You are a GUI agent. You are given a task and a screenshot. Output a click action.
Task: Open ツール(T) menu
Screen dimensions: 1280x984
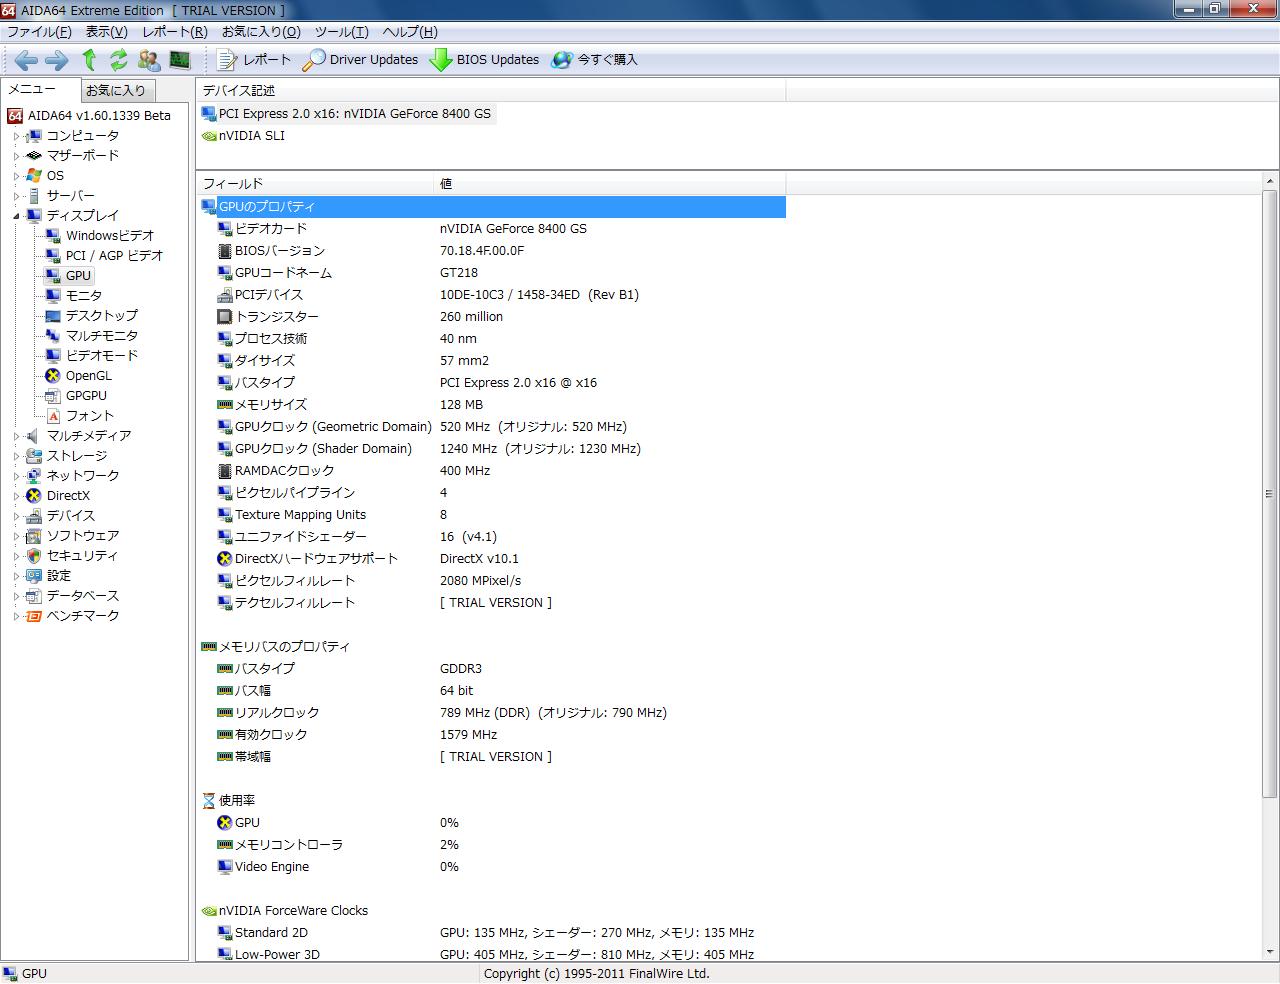point(342,32)
